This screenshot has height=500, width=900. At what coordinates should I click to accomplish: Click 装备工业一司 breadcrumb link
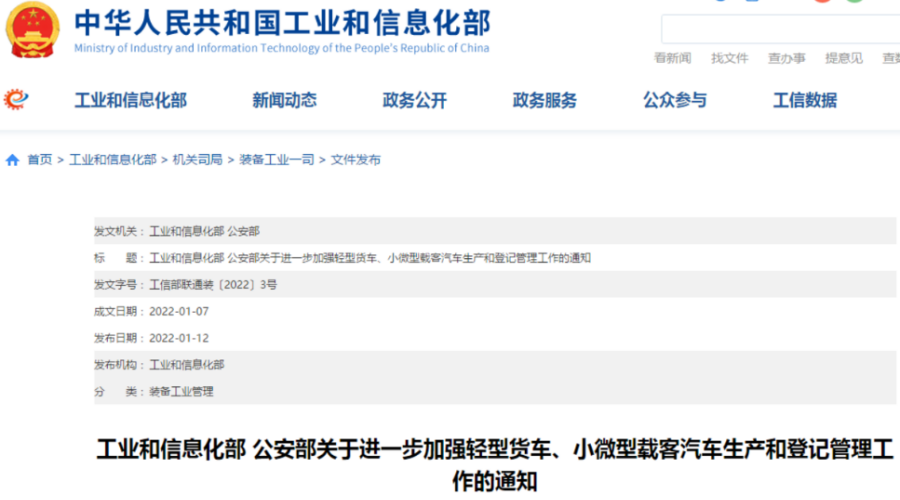(277, 160)
